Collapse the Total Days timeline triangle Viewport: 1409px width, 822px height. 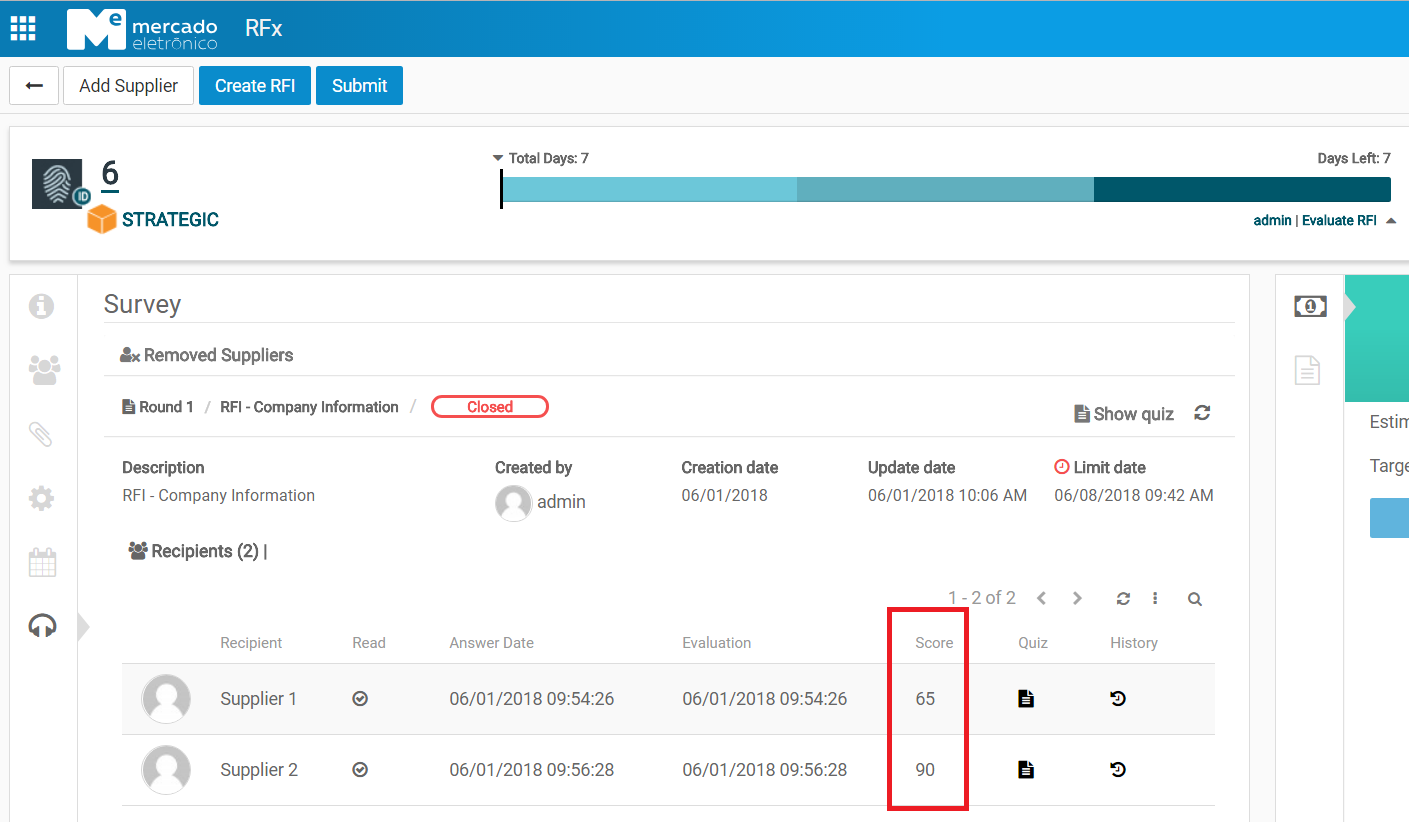498,158
